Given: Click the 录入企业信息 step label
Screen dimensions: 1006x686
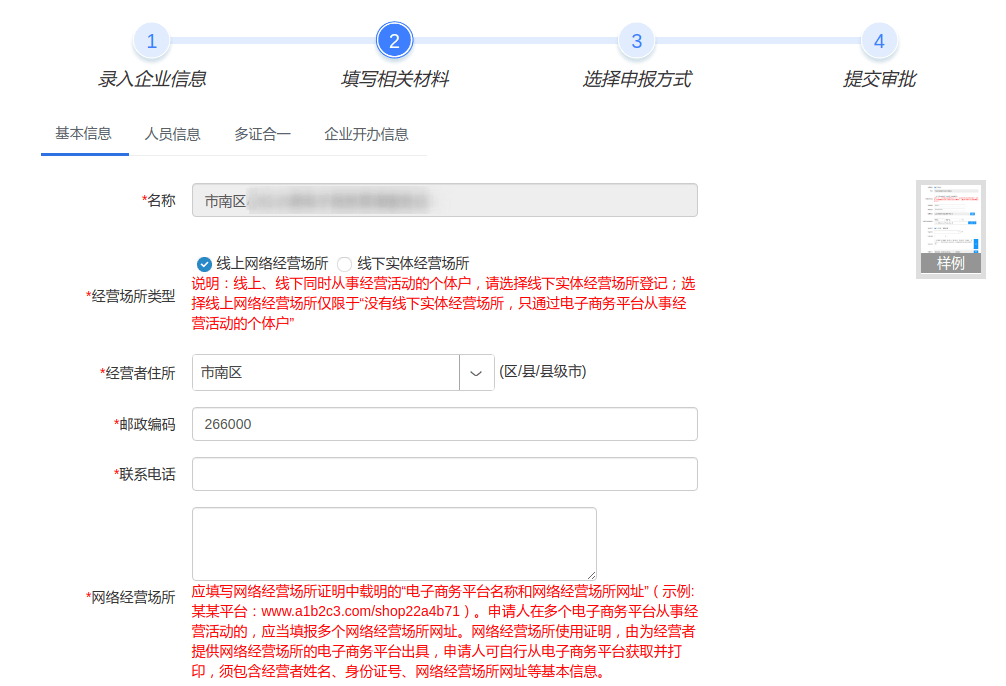Looking at the screenshot, I should click(x=152, y=80).
